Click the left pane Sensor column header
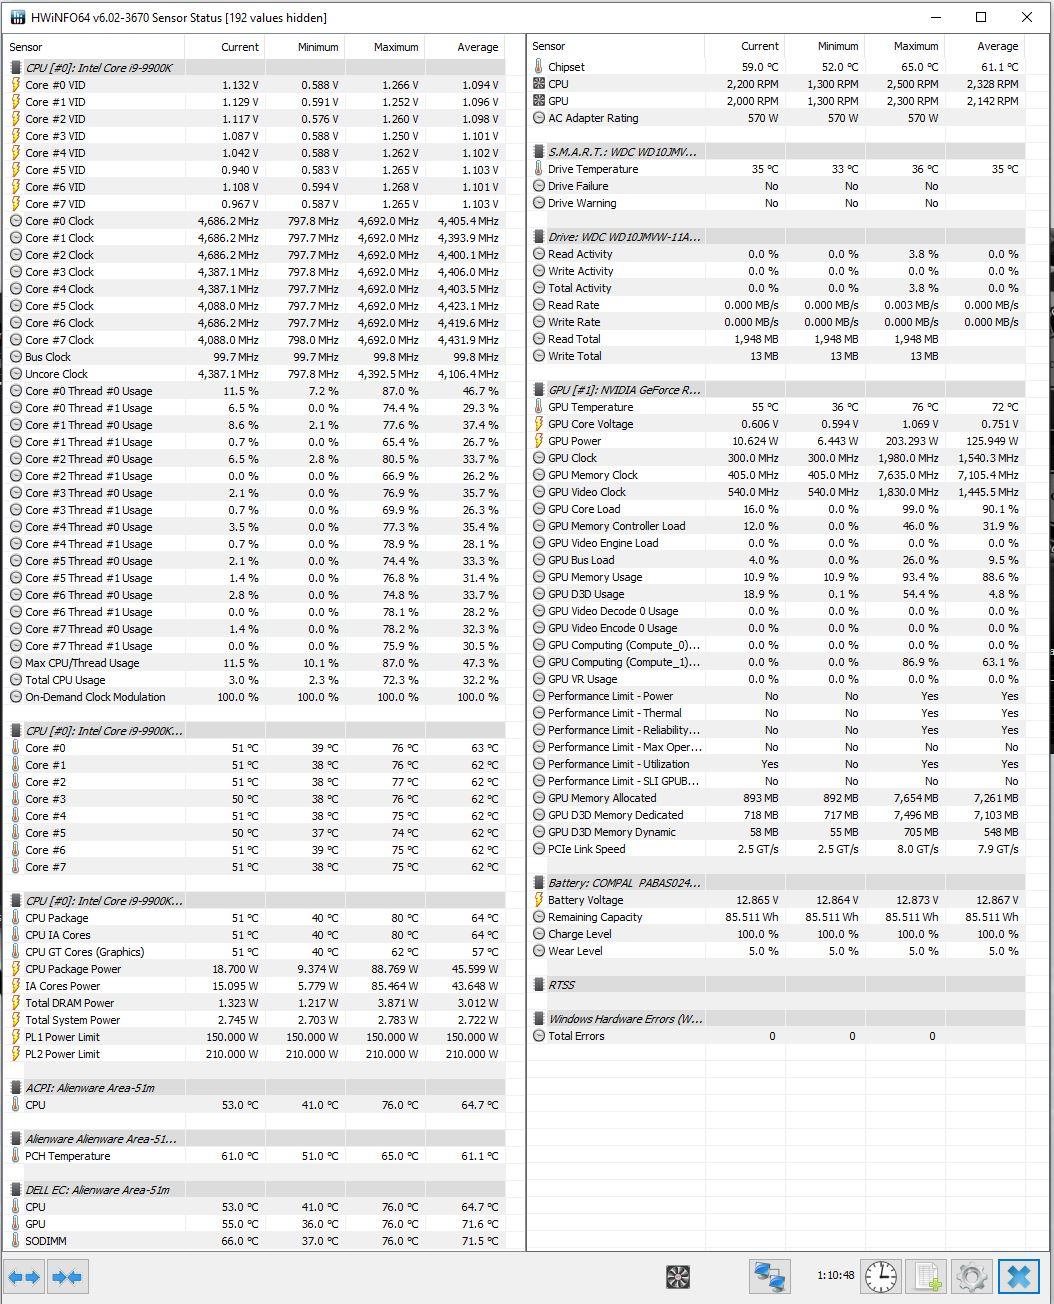1054x1304 pixels. pyautogui.click(x=95, y=47)
